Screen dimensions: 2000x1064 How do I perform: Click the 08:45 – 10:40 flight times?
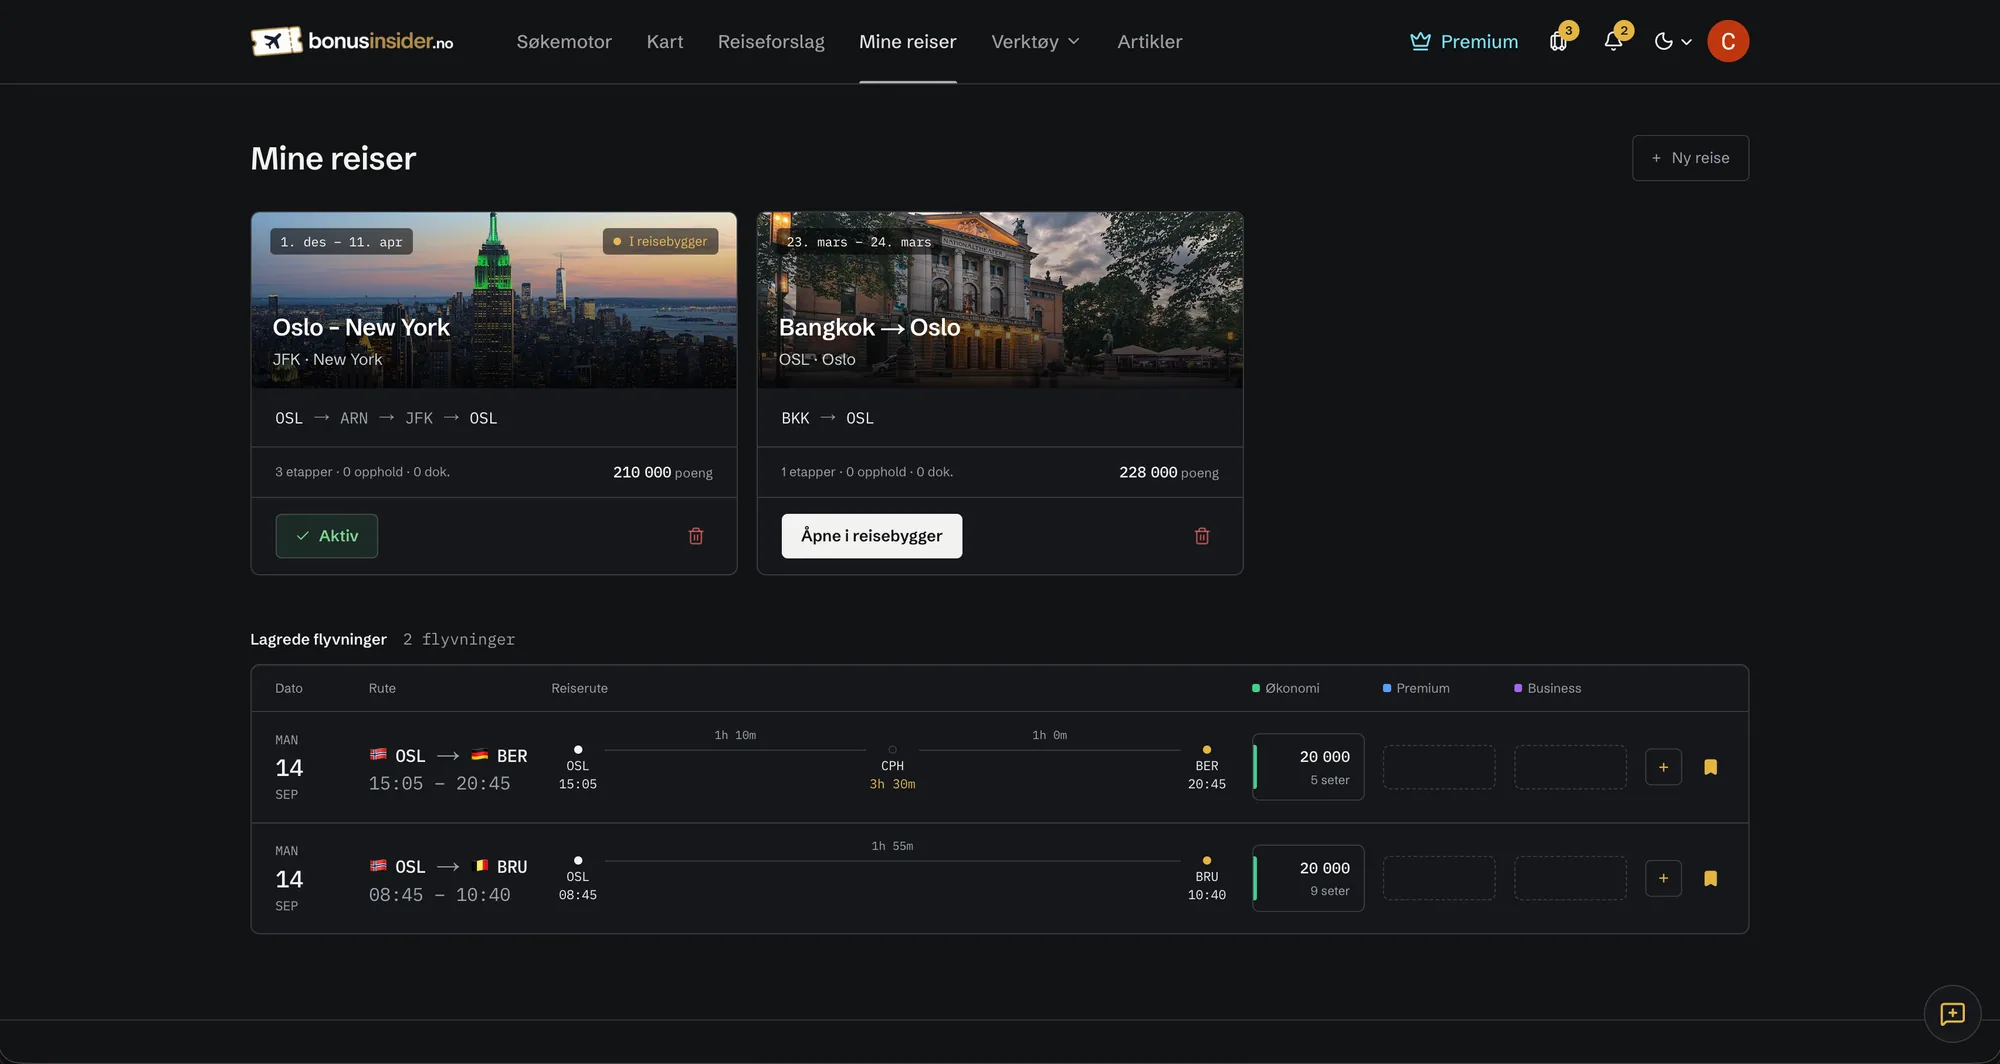click(x=439, y=895)
